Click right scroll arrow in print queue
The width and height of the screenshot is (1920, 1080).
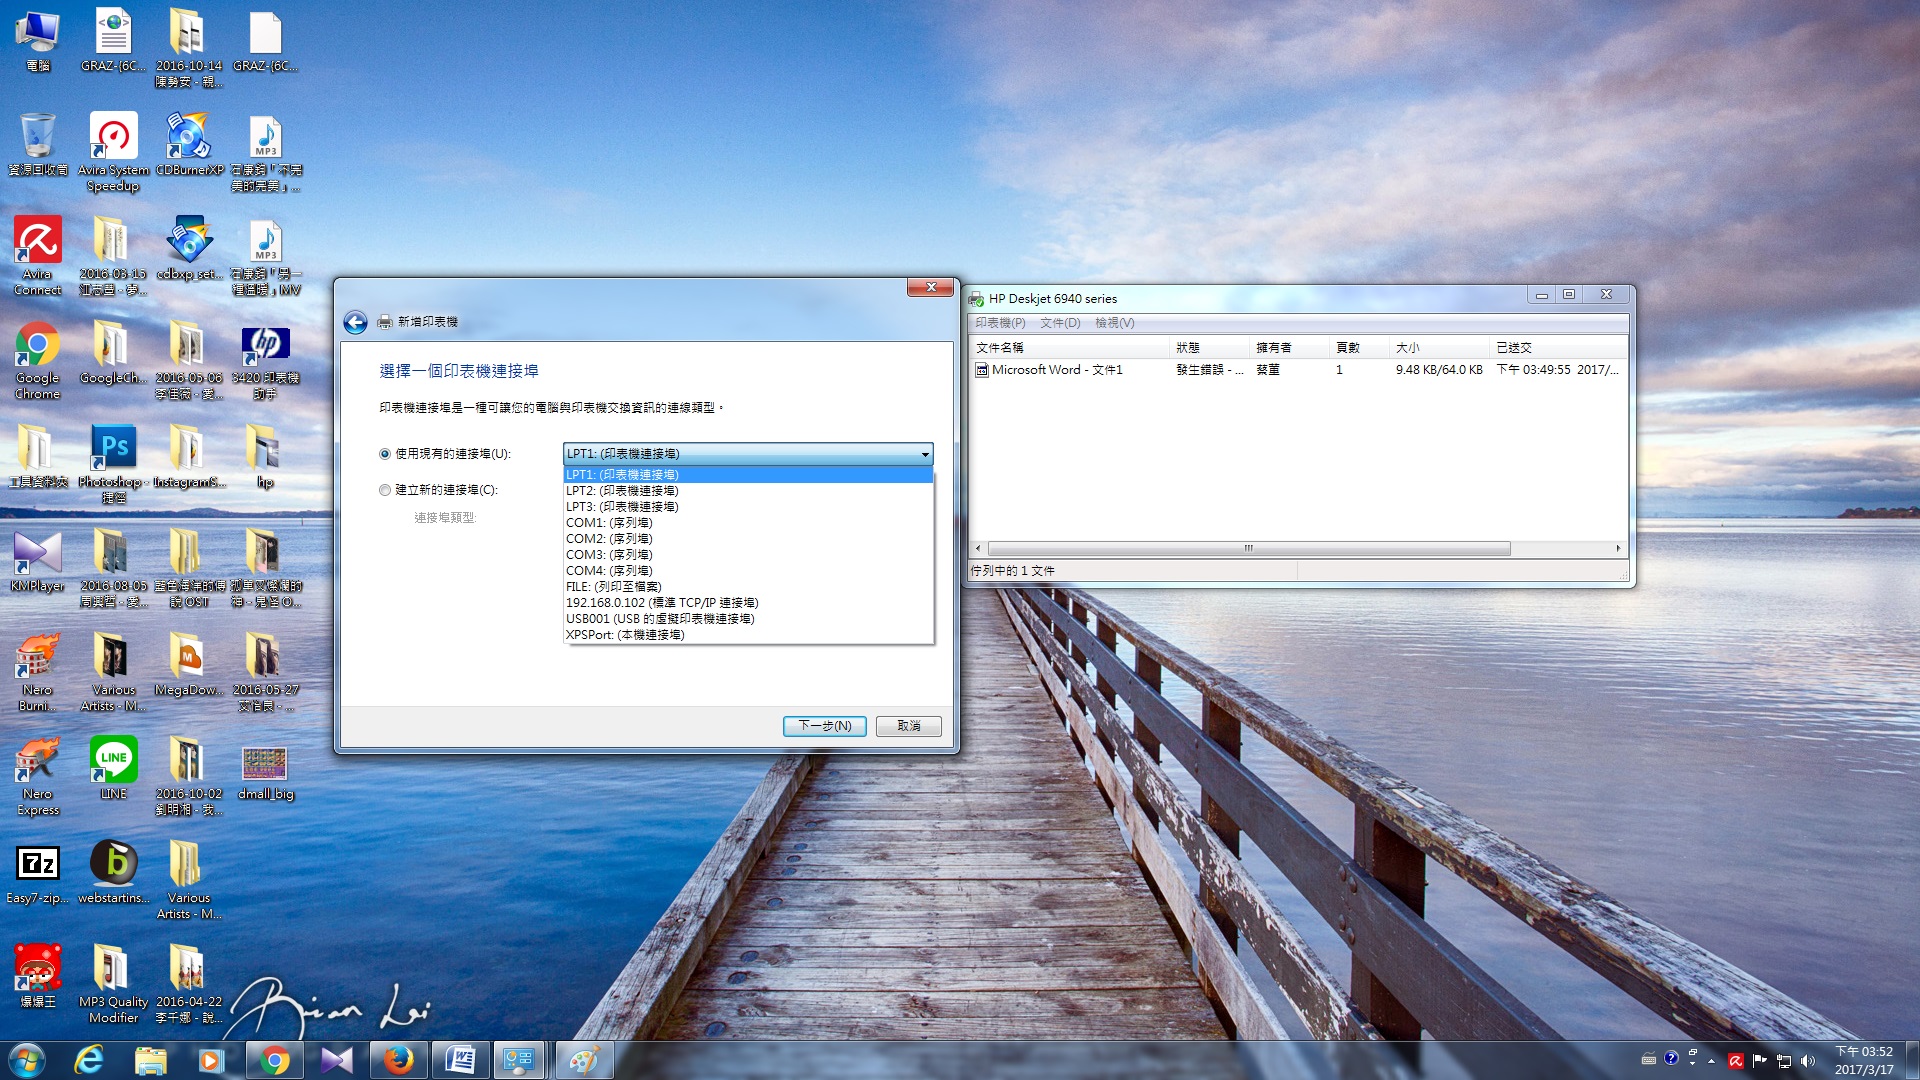[x=1618, y=548]
